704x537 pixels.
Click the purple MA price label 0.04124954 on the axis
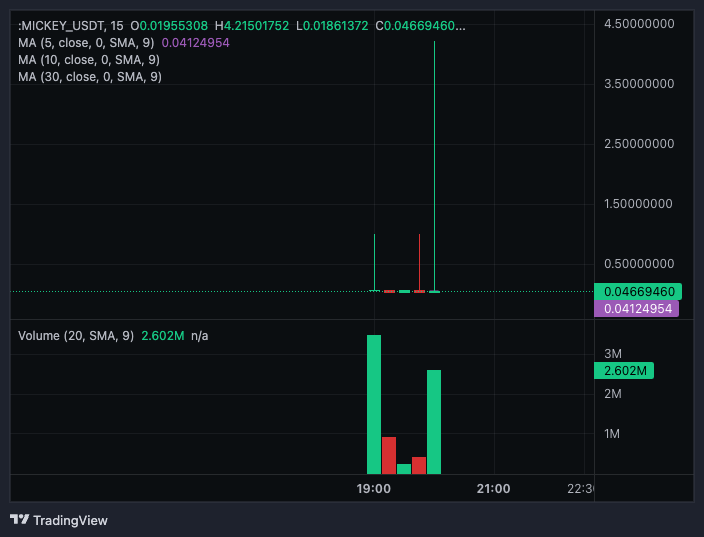pyautogui.click(x=636, y=308)
